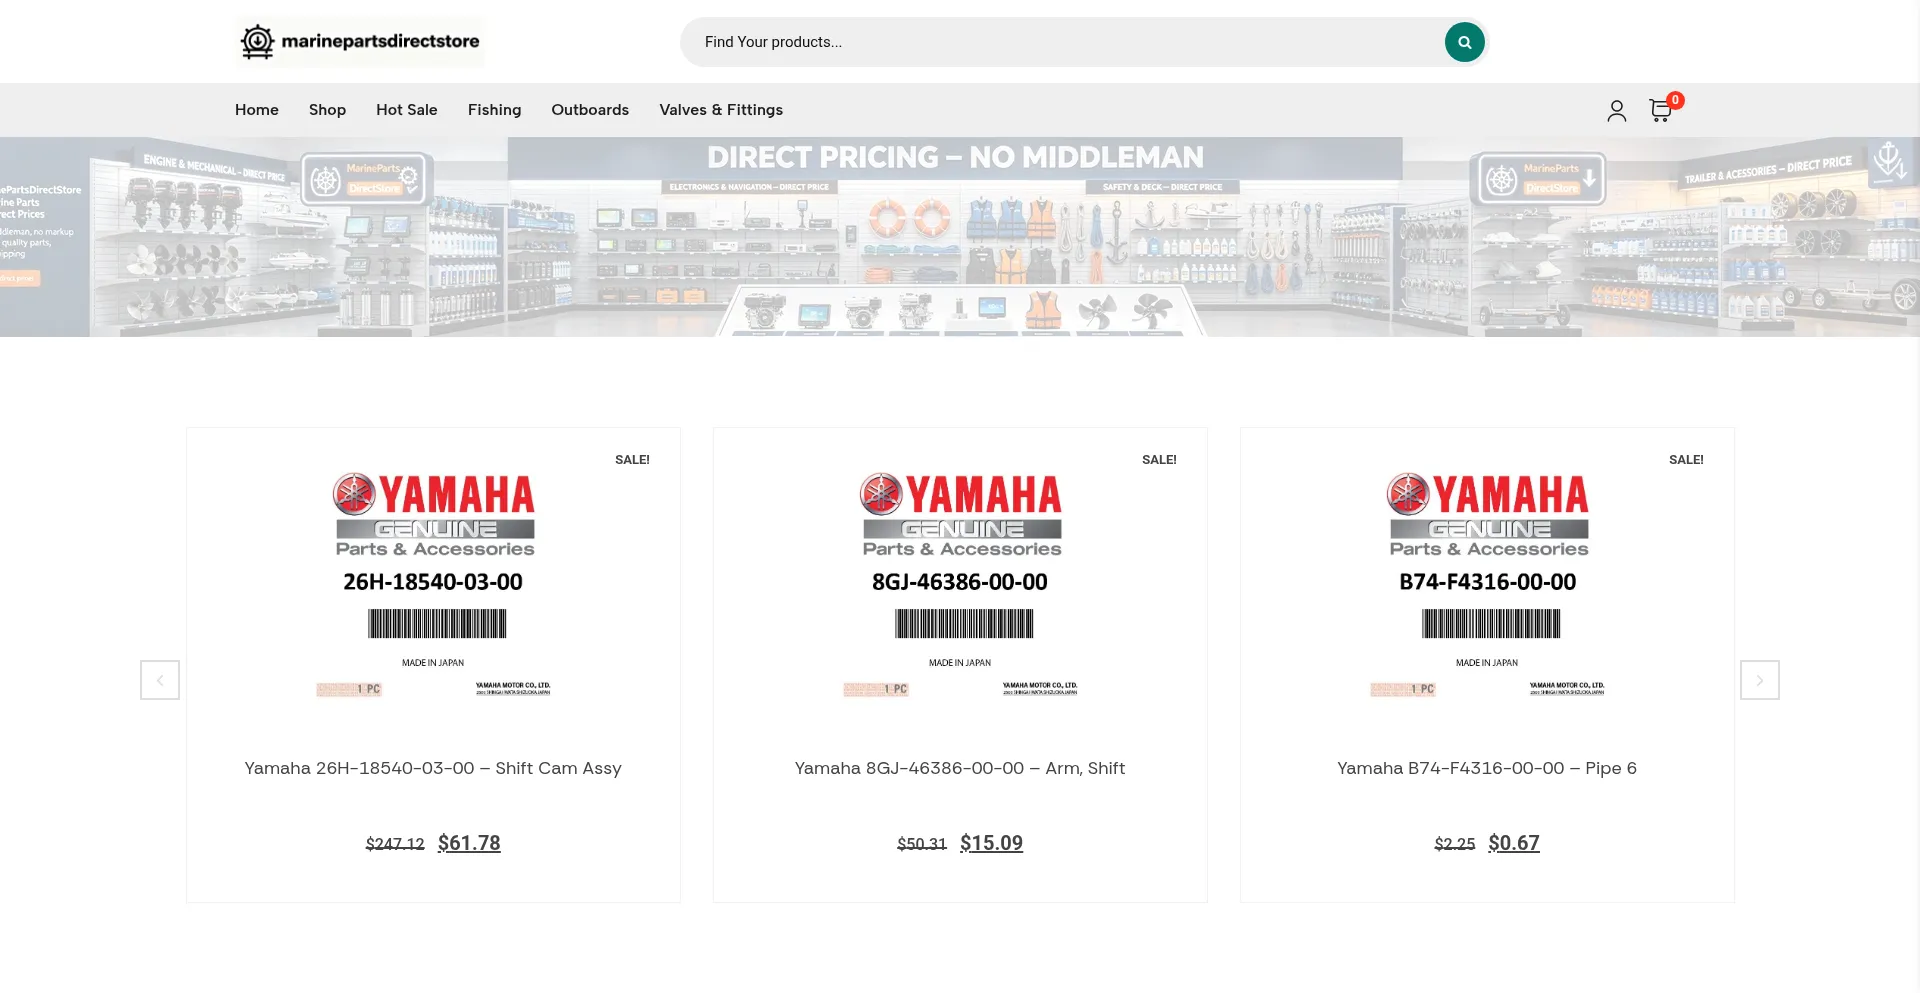Screen dimensions: 1920x993
Task: Click the B74-F4316-00-00 product image
Action: pyautogui.click(x=1487, y=585)
